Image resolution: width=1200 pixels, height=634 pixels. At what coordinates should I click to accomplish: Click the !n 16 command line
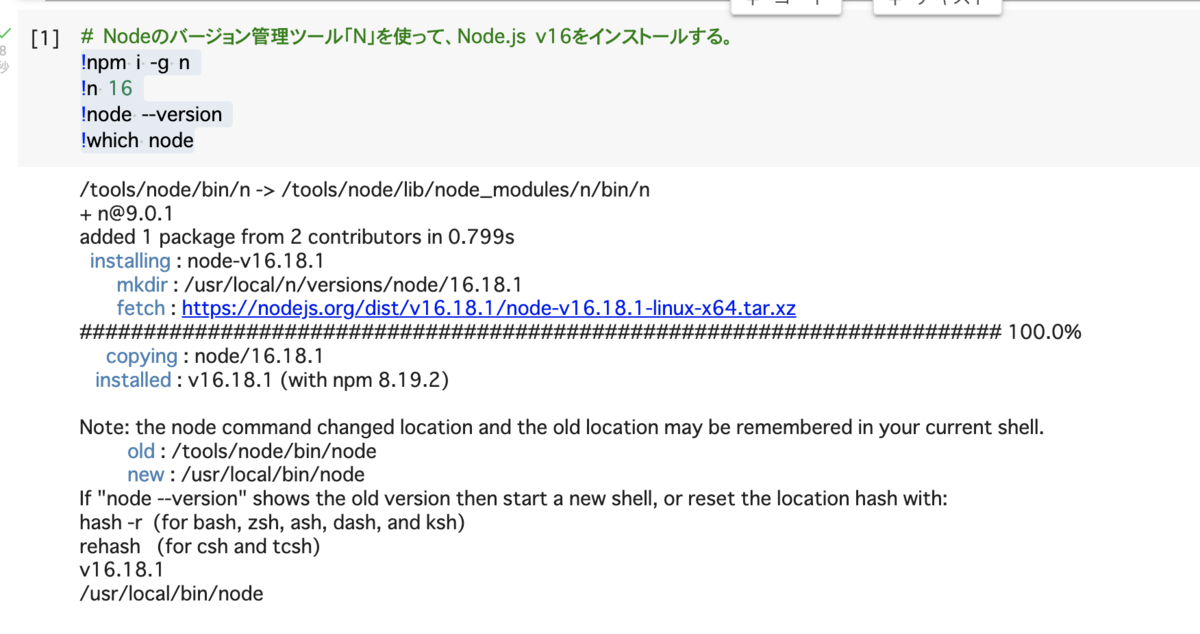(103, 88)
